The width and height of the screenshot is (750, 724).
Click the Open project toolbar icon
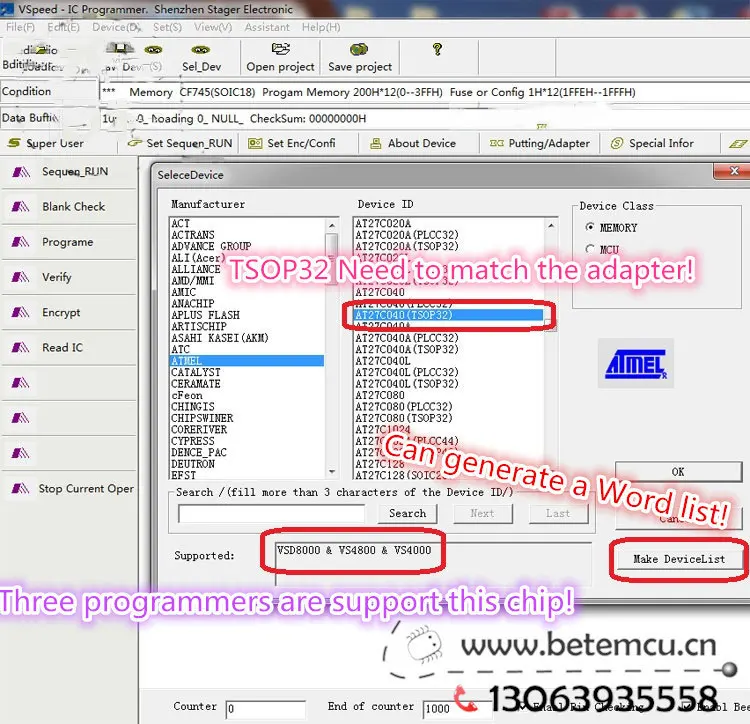281,49
